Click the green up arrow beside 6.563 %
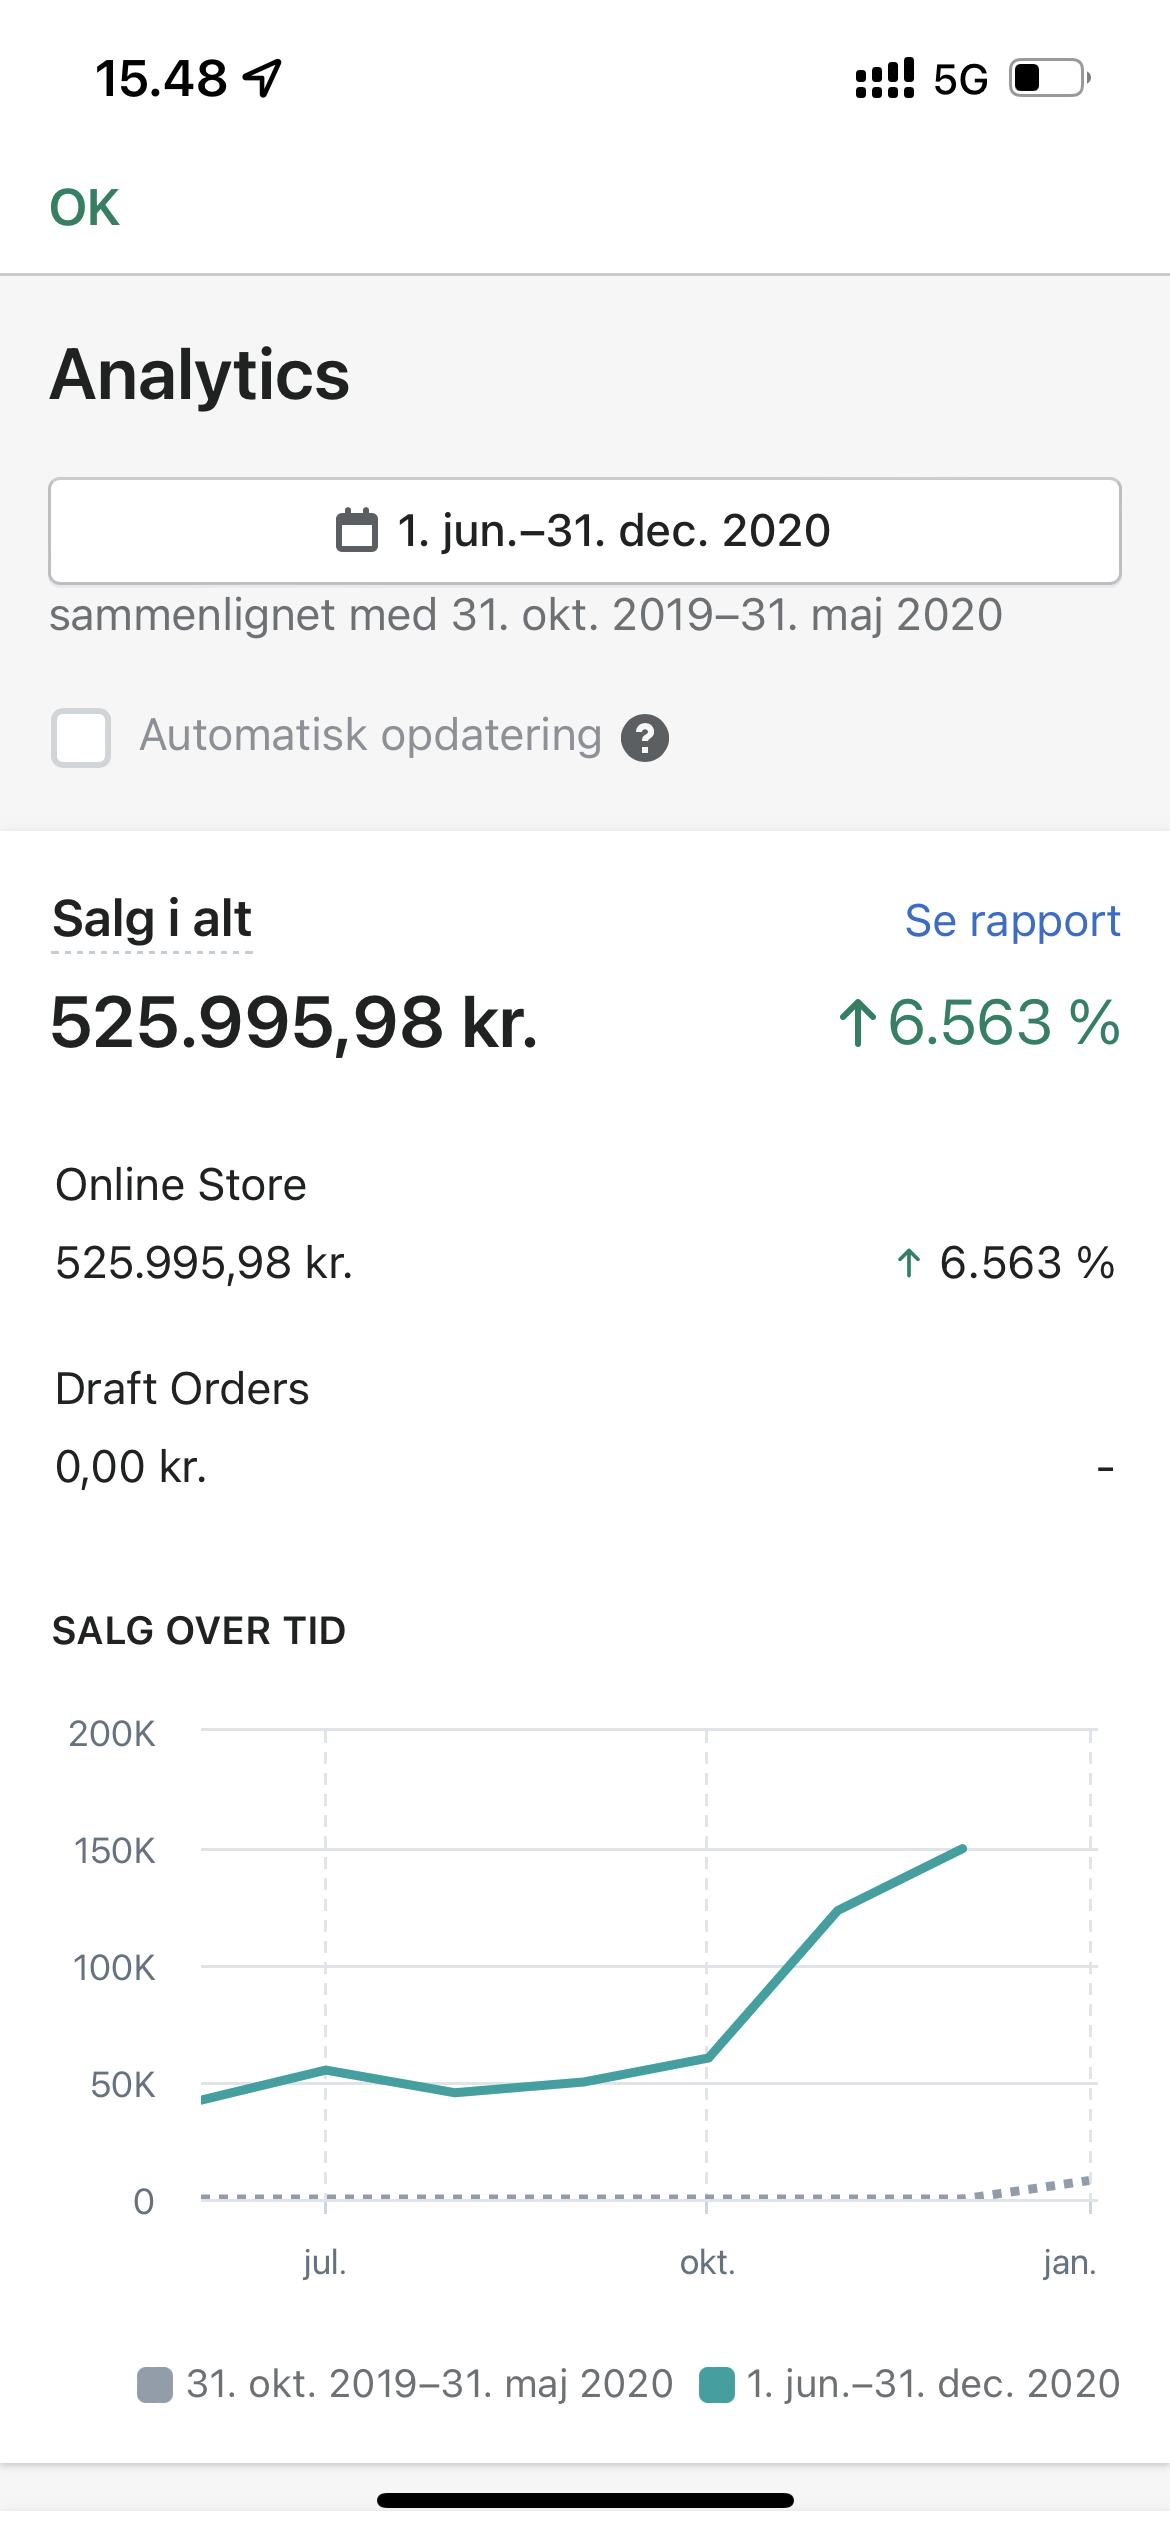 [x=857, y=1024]
